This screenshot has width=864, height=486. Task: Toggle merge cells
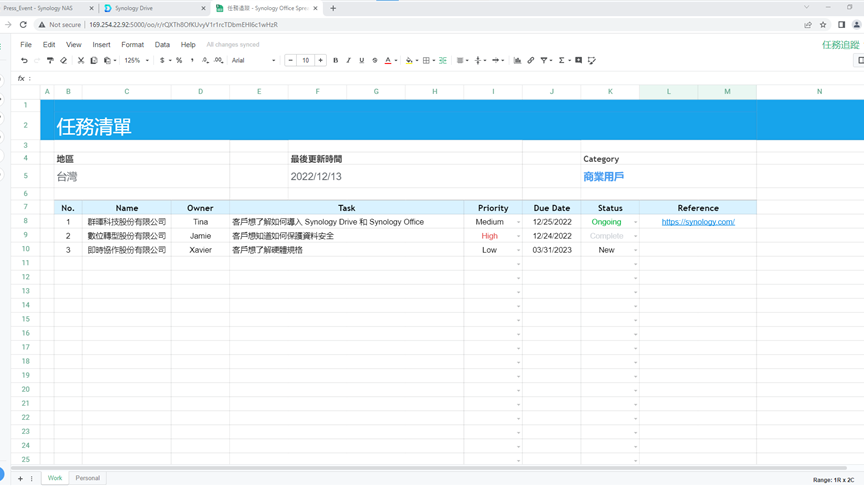click(x=442, y=61)
